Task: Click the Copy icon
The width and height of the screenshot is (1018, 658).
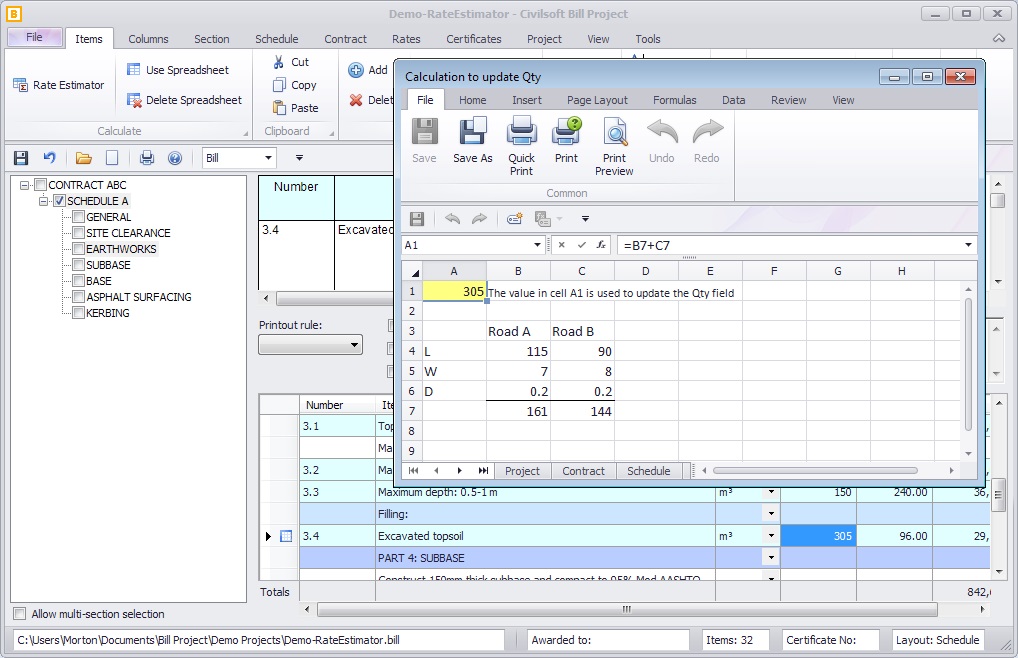Action: [x=283, y=85]
